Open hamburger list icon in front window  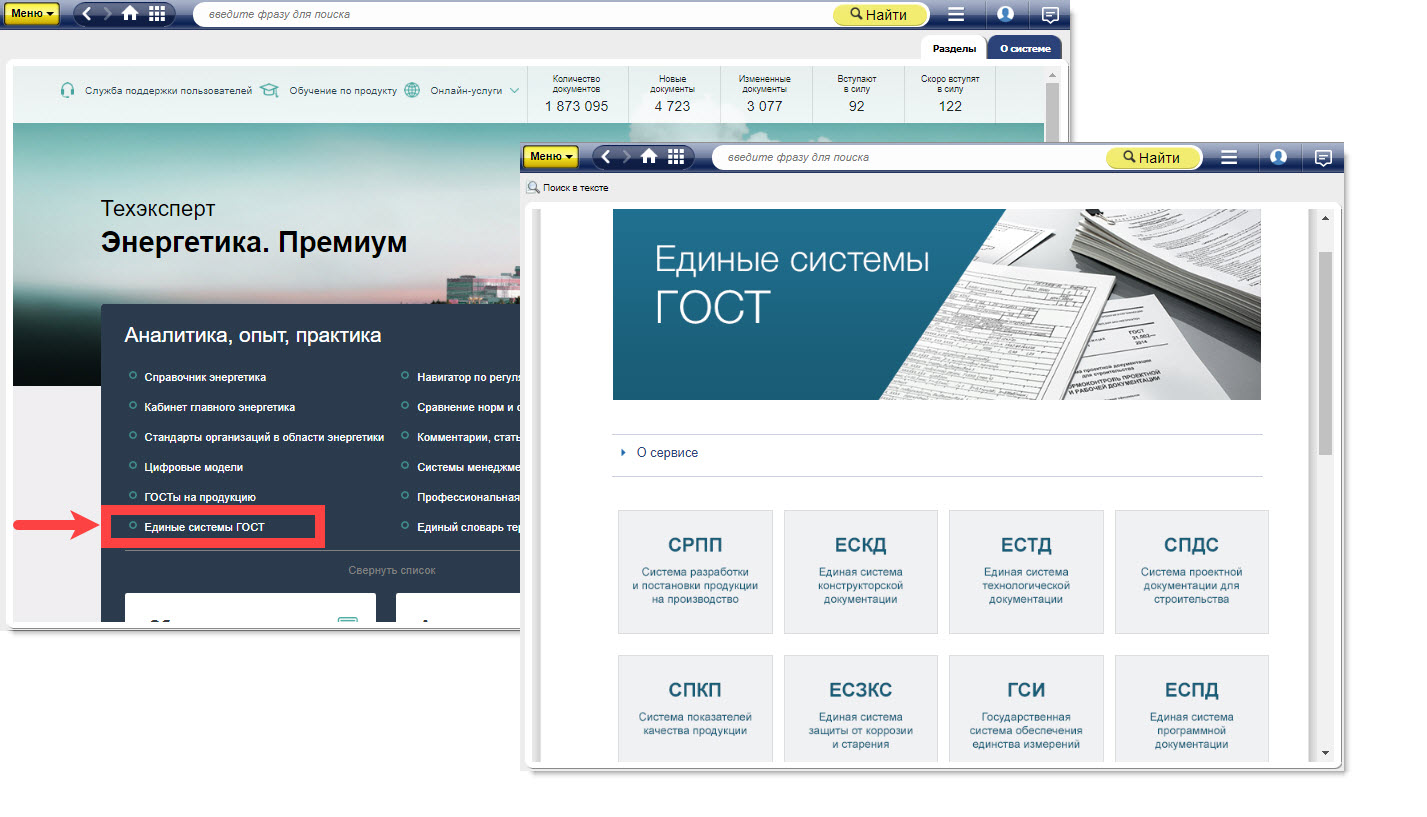[x=1229, y=158]
